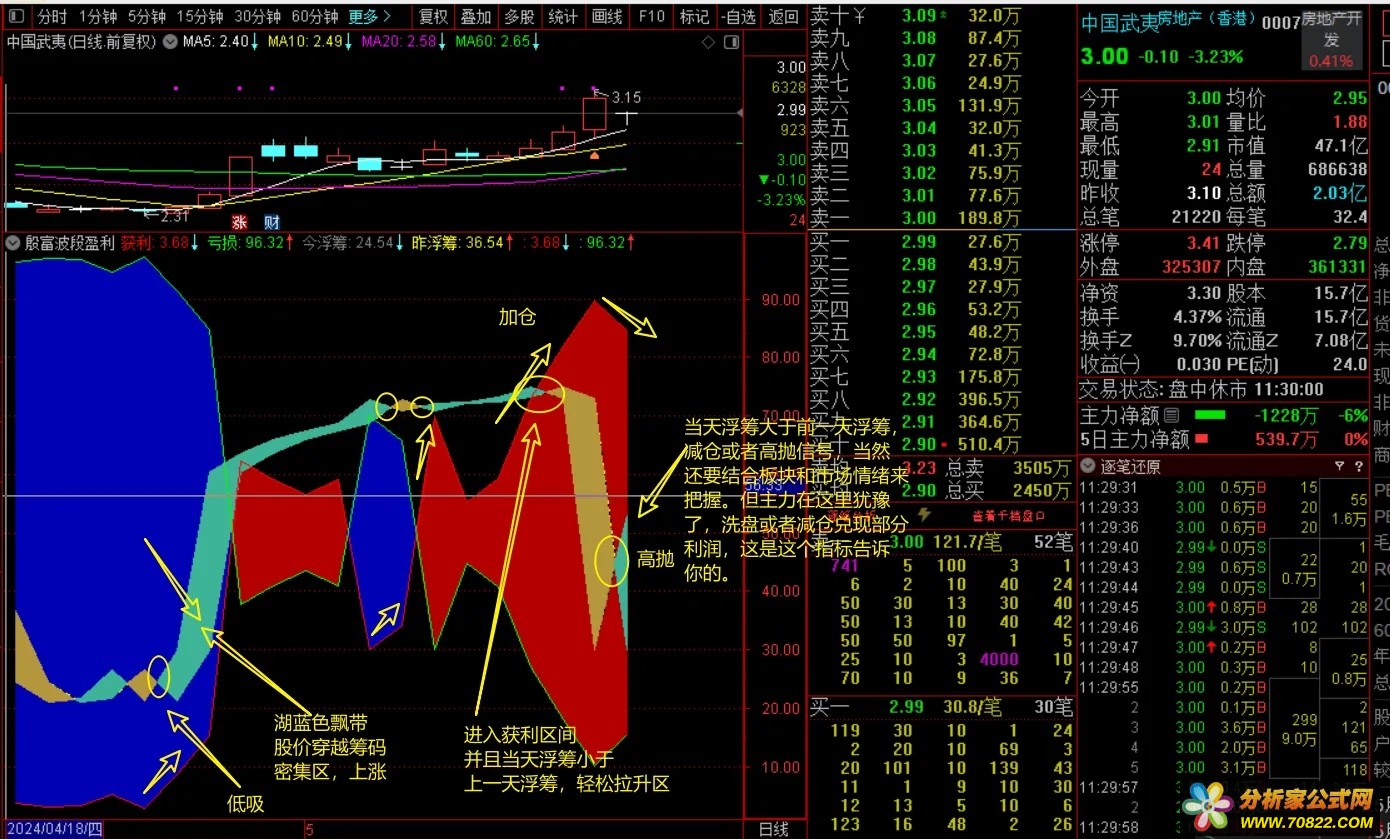Toggle the side panel icon beside the diamond
This screenshot has height=839, width=1390.
coord(732,42)
